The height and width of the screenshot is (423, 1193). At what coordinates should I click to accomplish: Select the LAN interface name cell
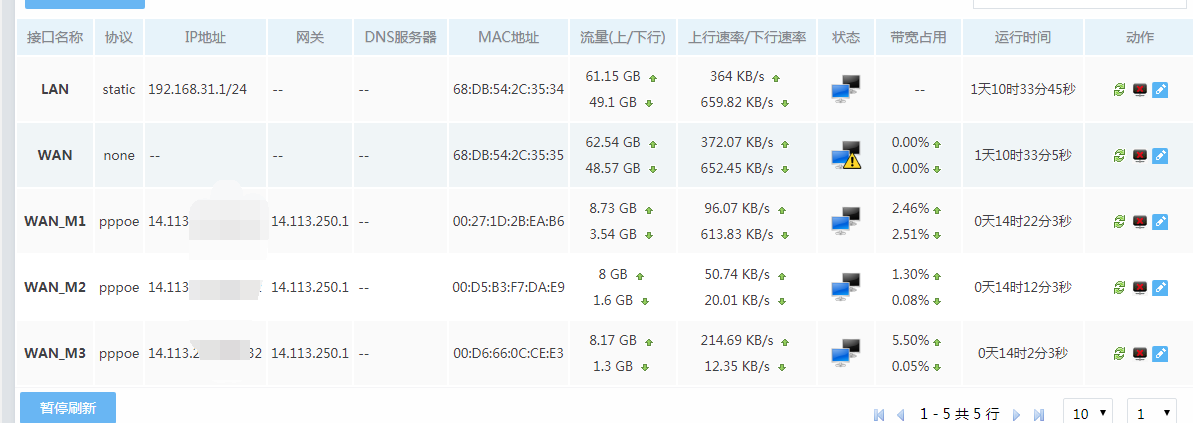(x=55, y=89)
